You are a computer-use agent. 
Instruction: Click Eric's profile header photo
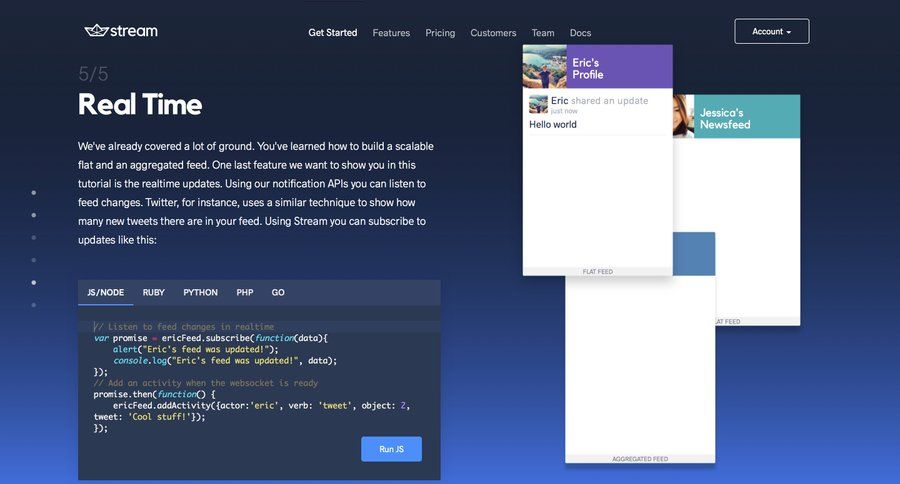tap(544, 67)
